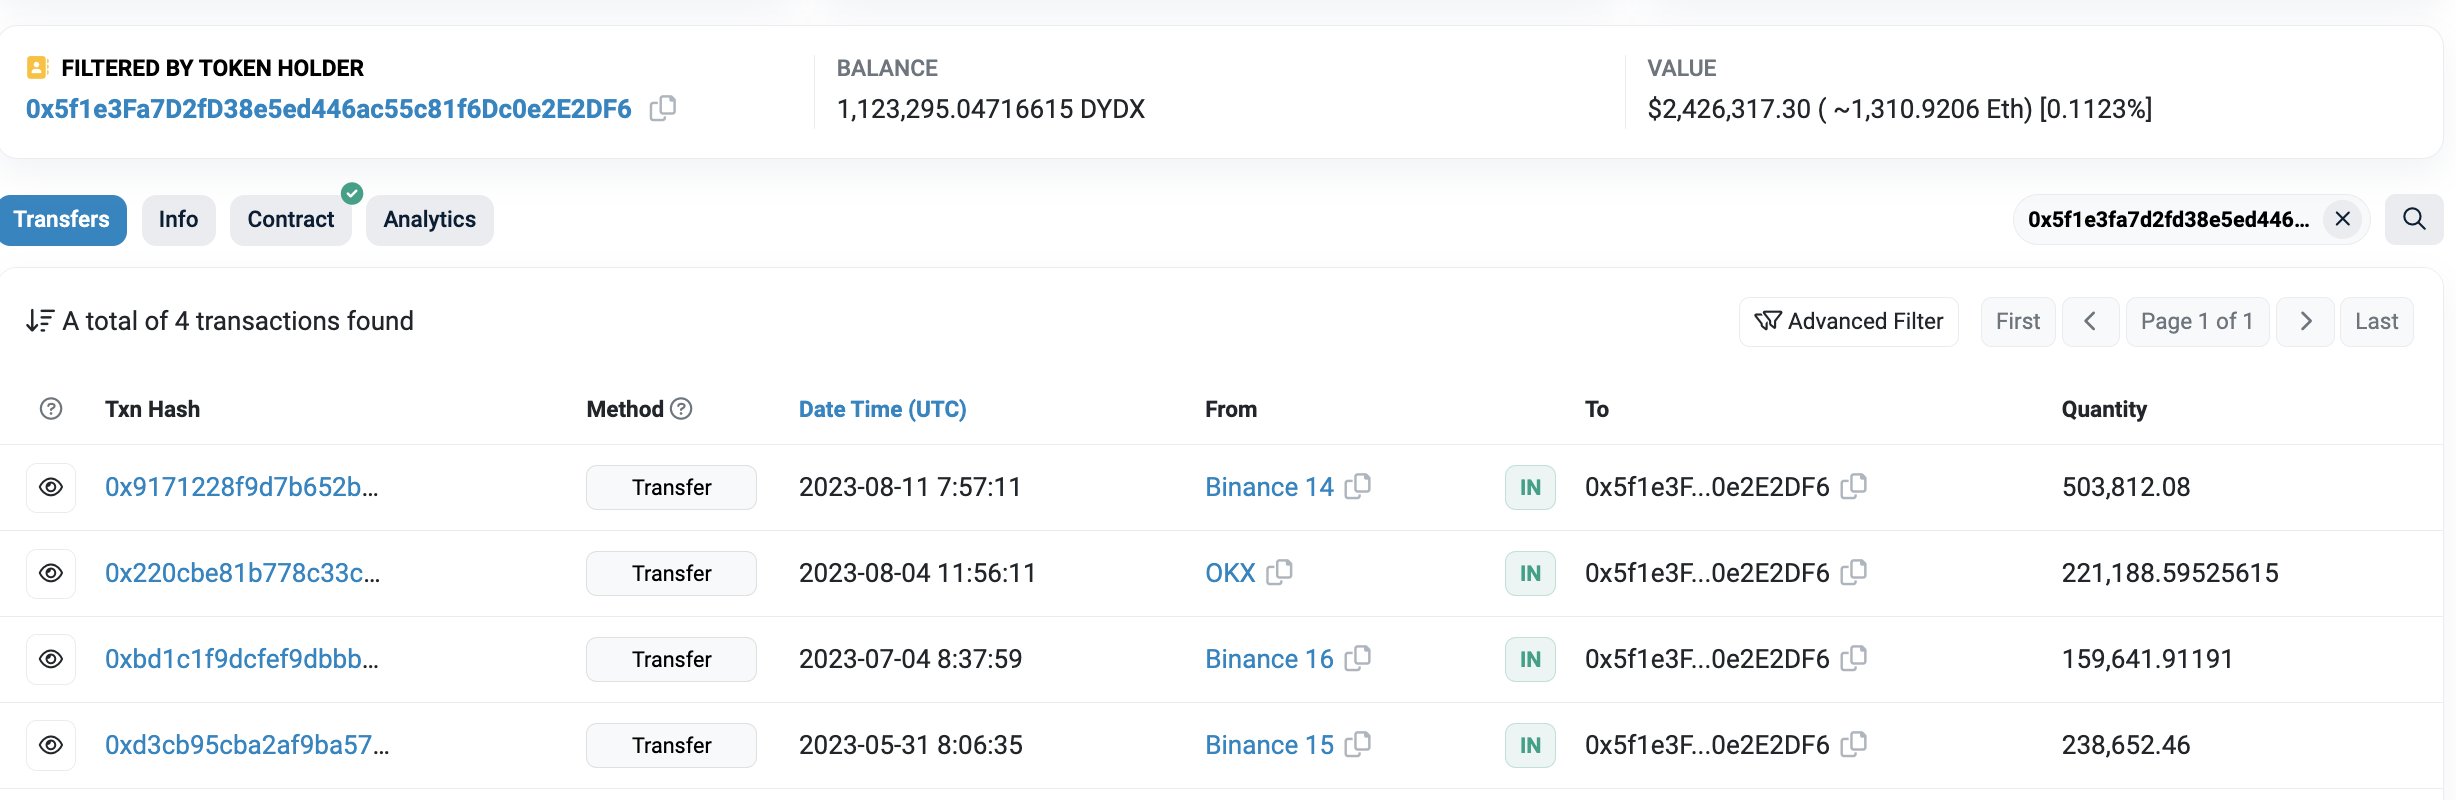Switch to the Analytics tab

pyautogui.click(x=429, y=220)
